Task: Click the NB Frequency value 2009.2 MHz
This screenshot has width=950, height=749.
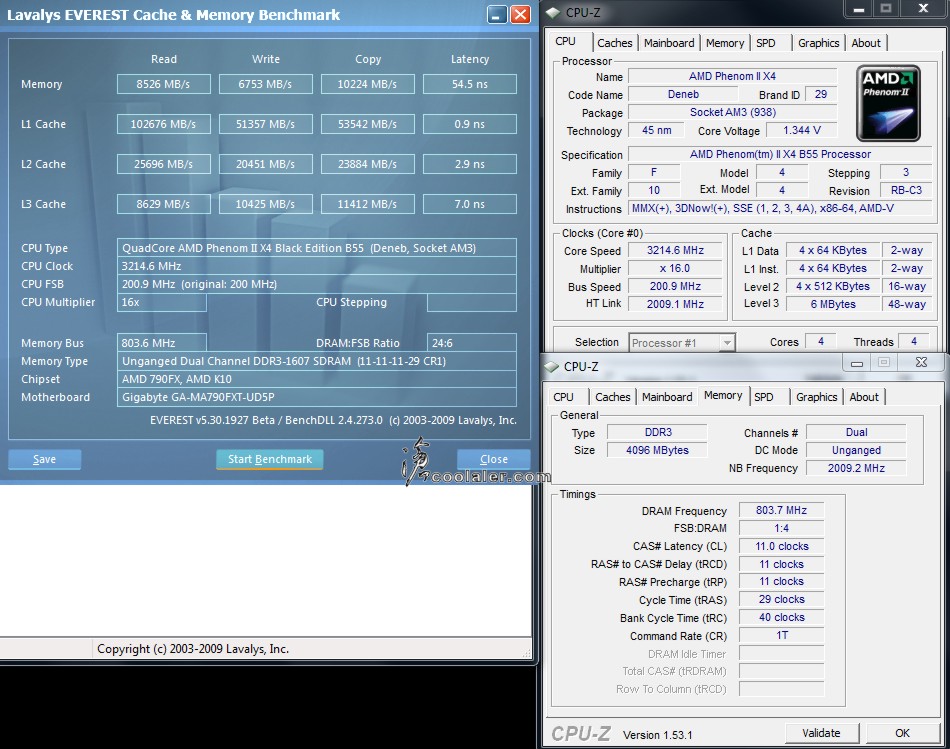Action: click(856, 468)
